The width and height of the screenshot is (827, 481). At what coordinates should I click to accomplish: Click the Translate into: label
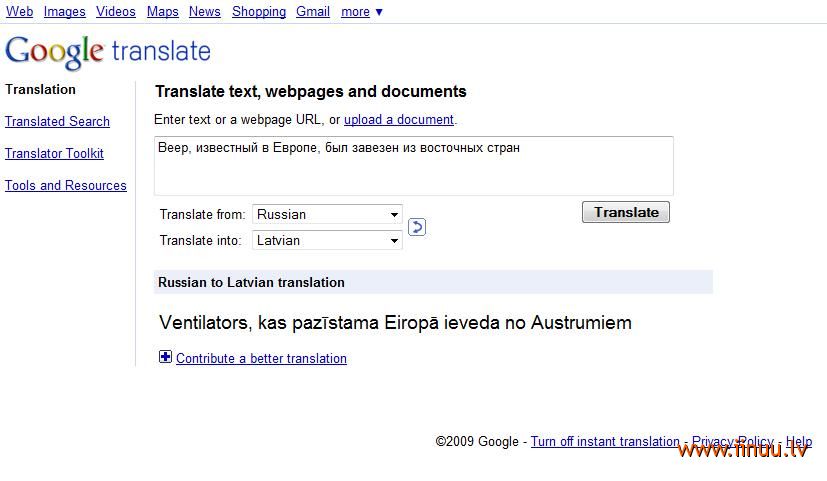[200, 240]
